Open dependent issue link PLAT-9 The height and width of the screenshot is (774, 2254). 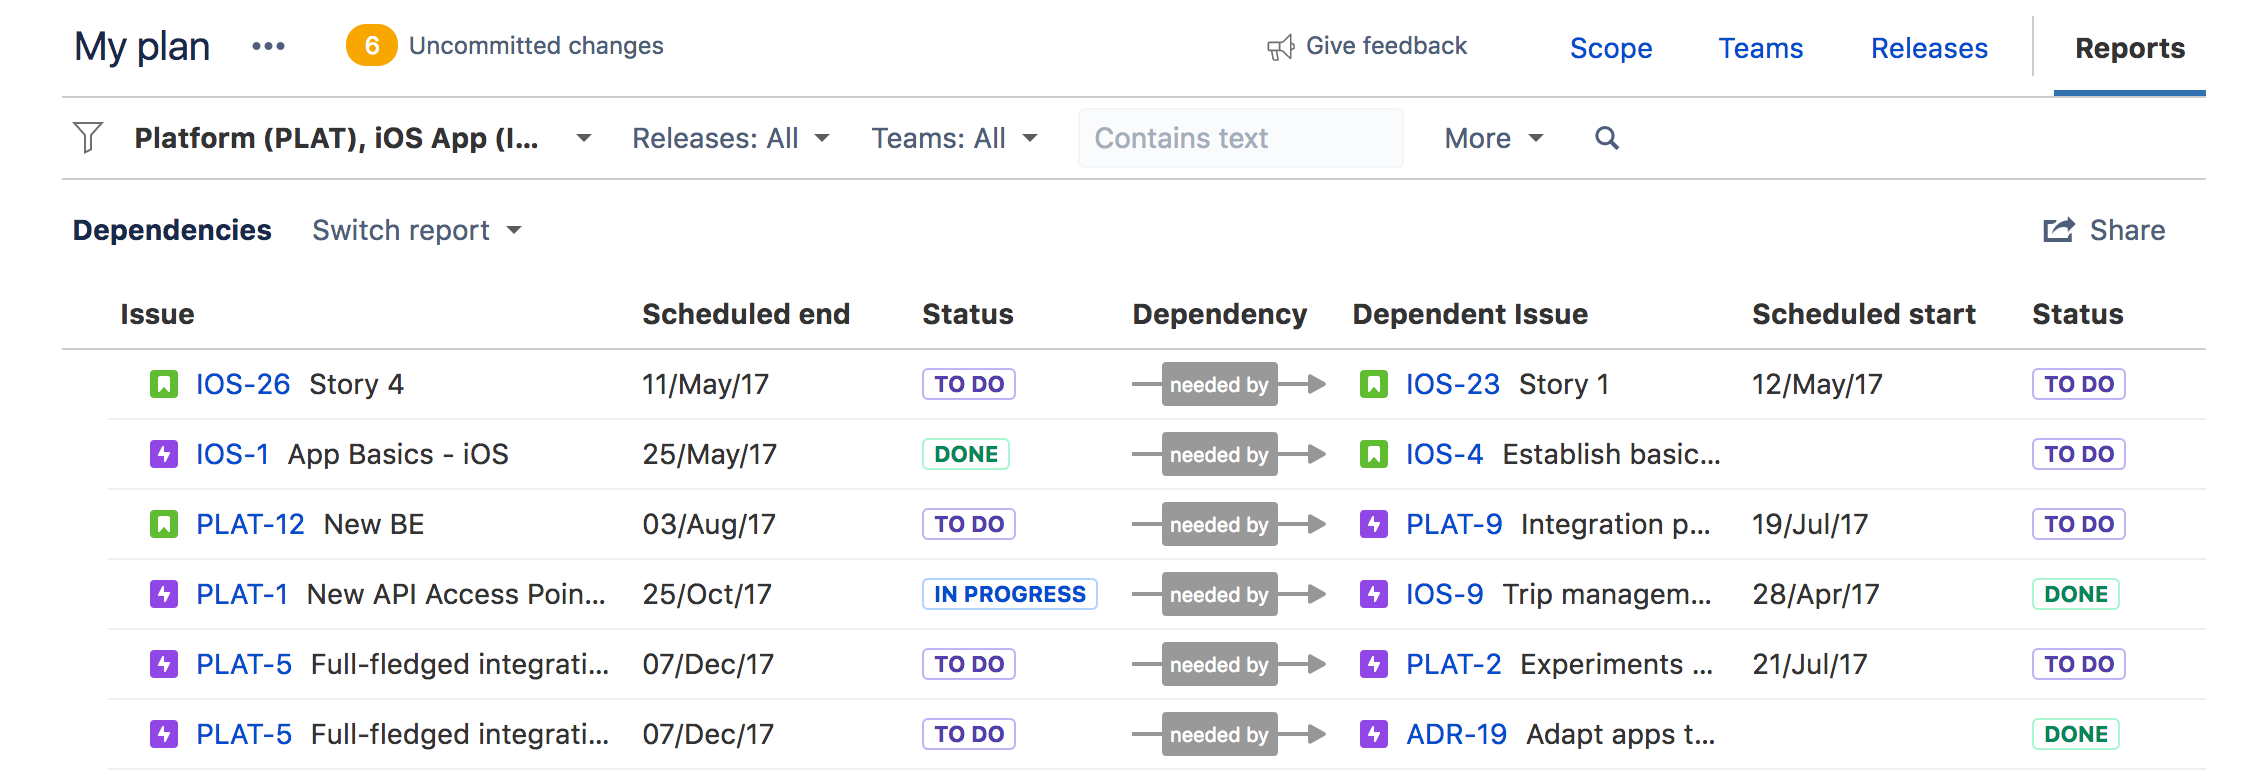[x=1454, y=524]
